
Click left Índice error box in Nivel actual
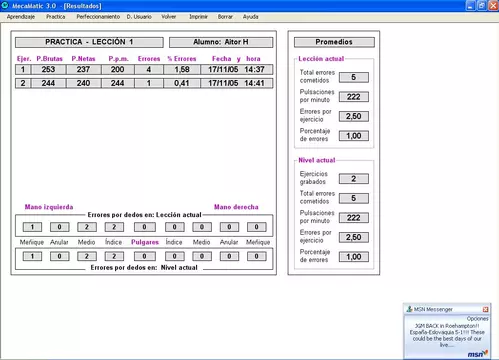114,256
